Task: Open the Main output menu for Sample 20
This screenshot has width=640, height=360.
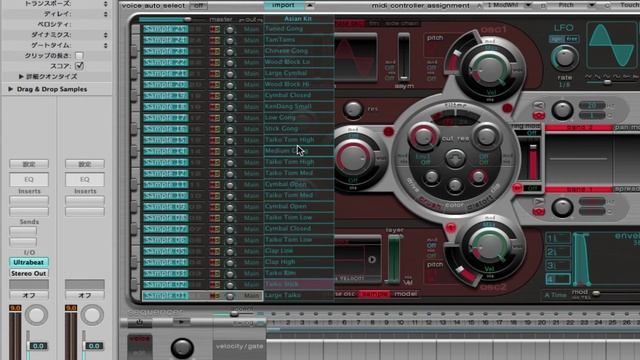Action: pyautogui.click(x=251, y=85)
